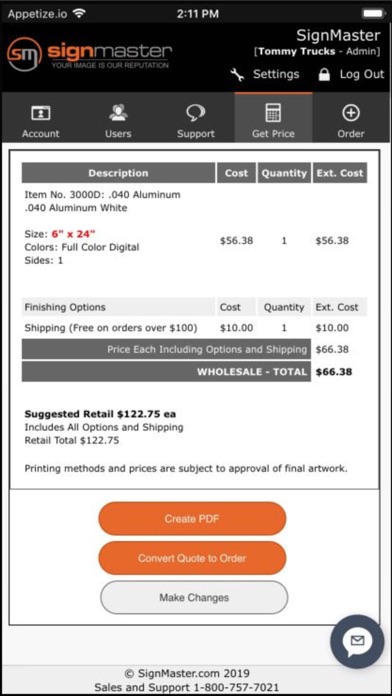Select the Users people icon

pos(118,113)
